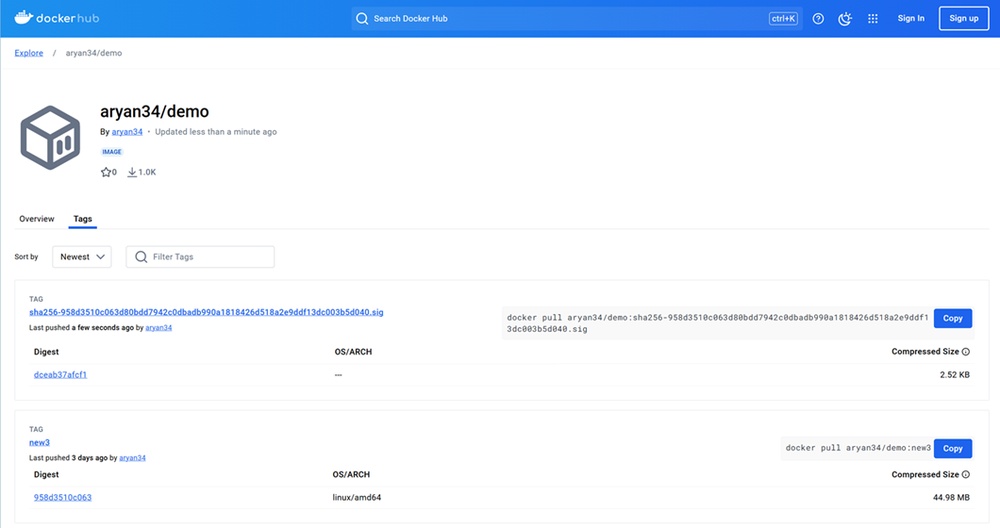Click 'Updated less than a minute ago' text
The image size is (1000, 528).
(x=216, y=132)
